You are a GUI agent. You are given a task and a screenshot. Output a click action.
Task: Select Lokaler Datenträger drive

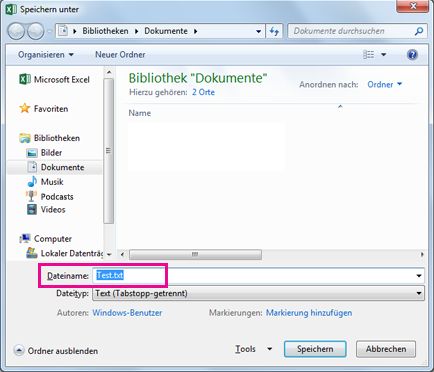pos(65,253)
